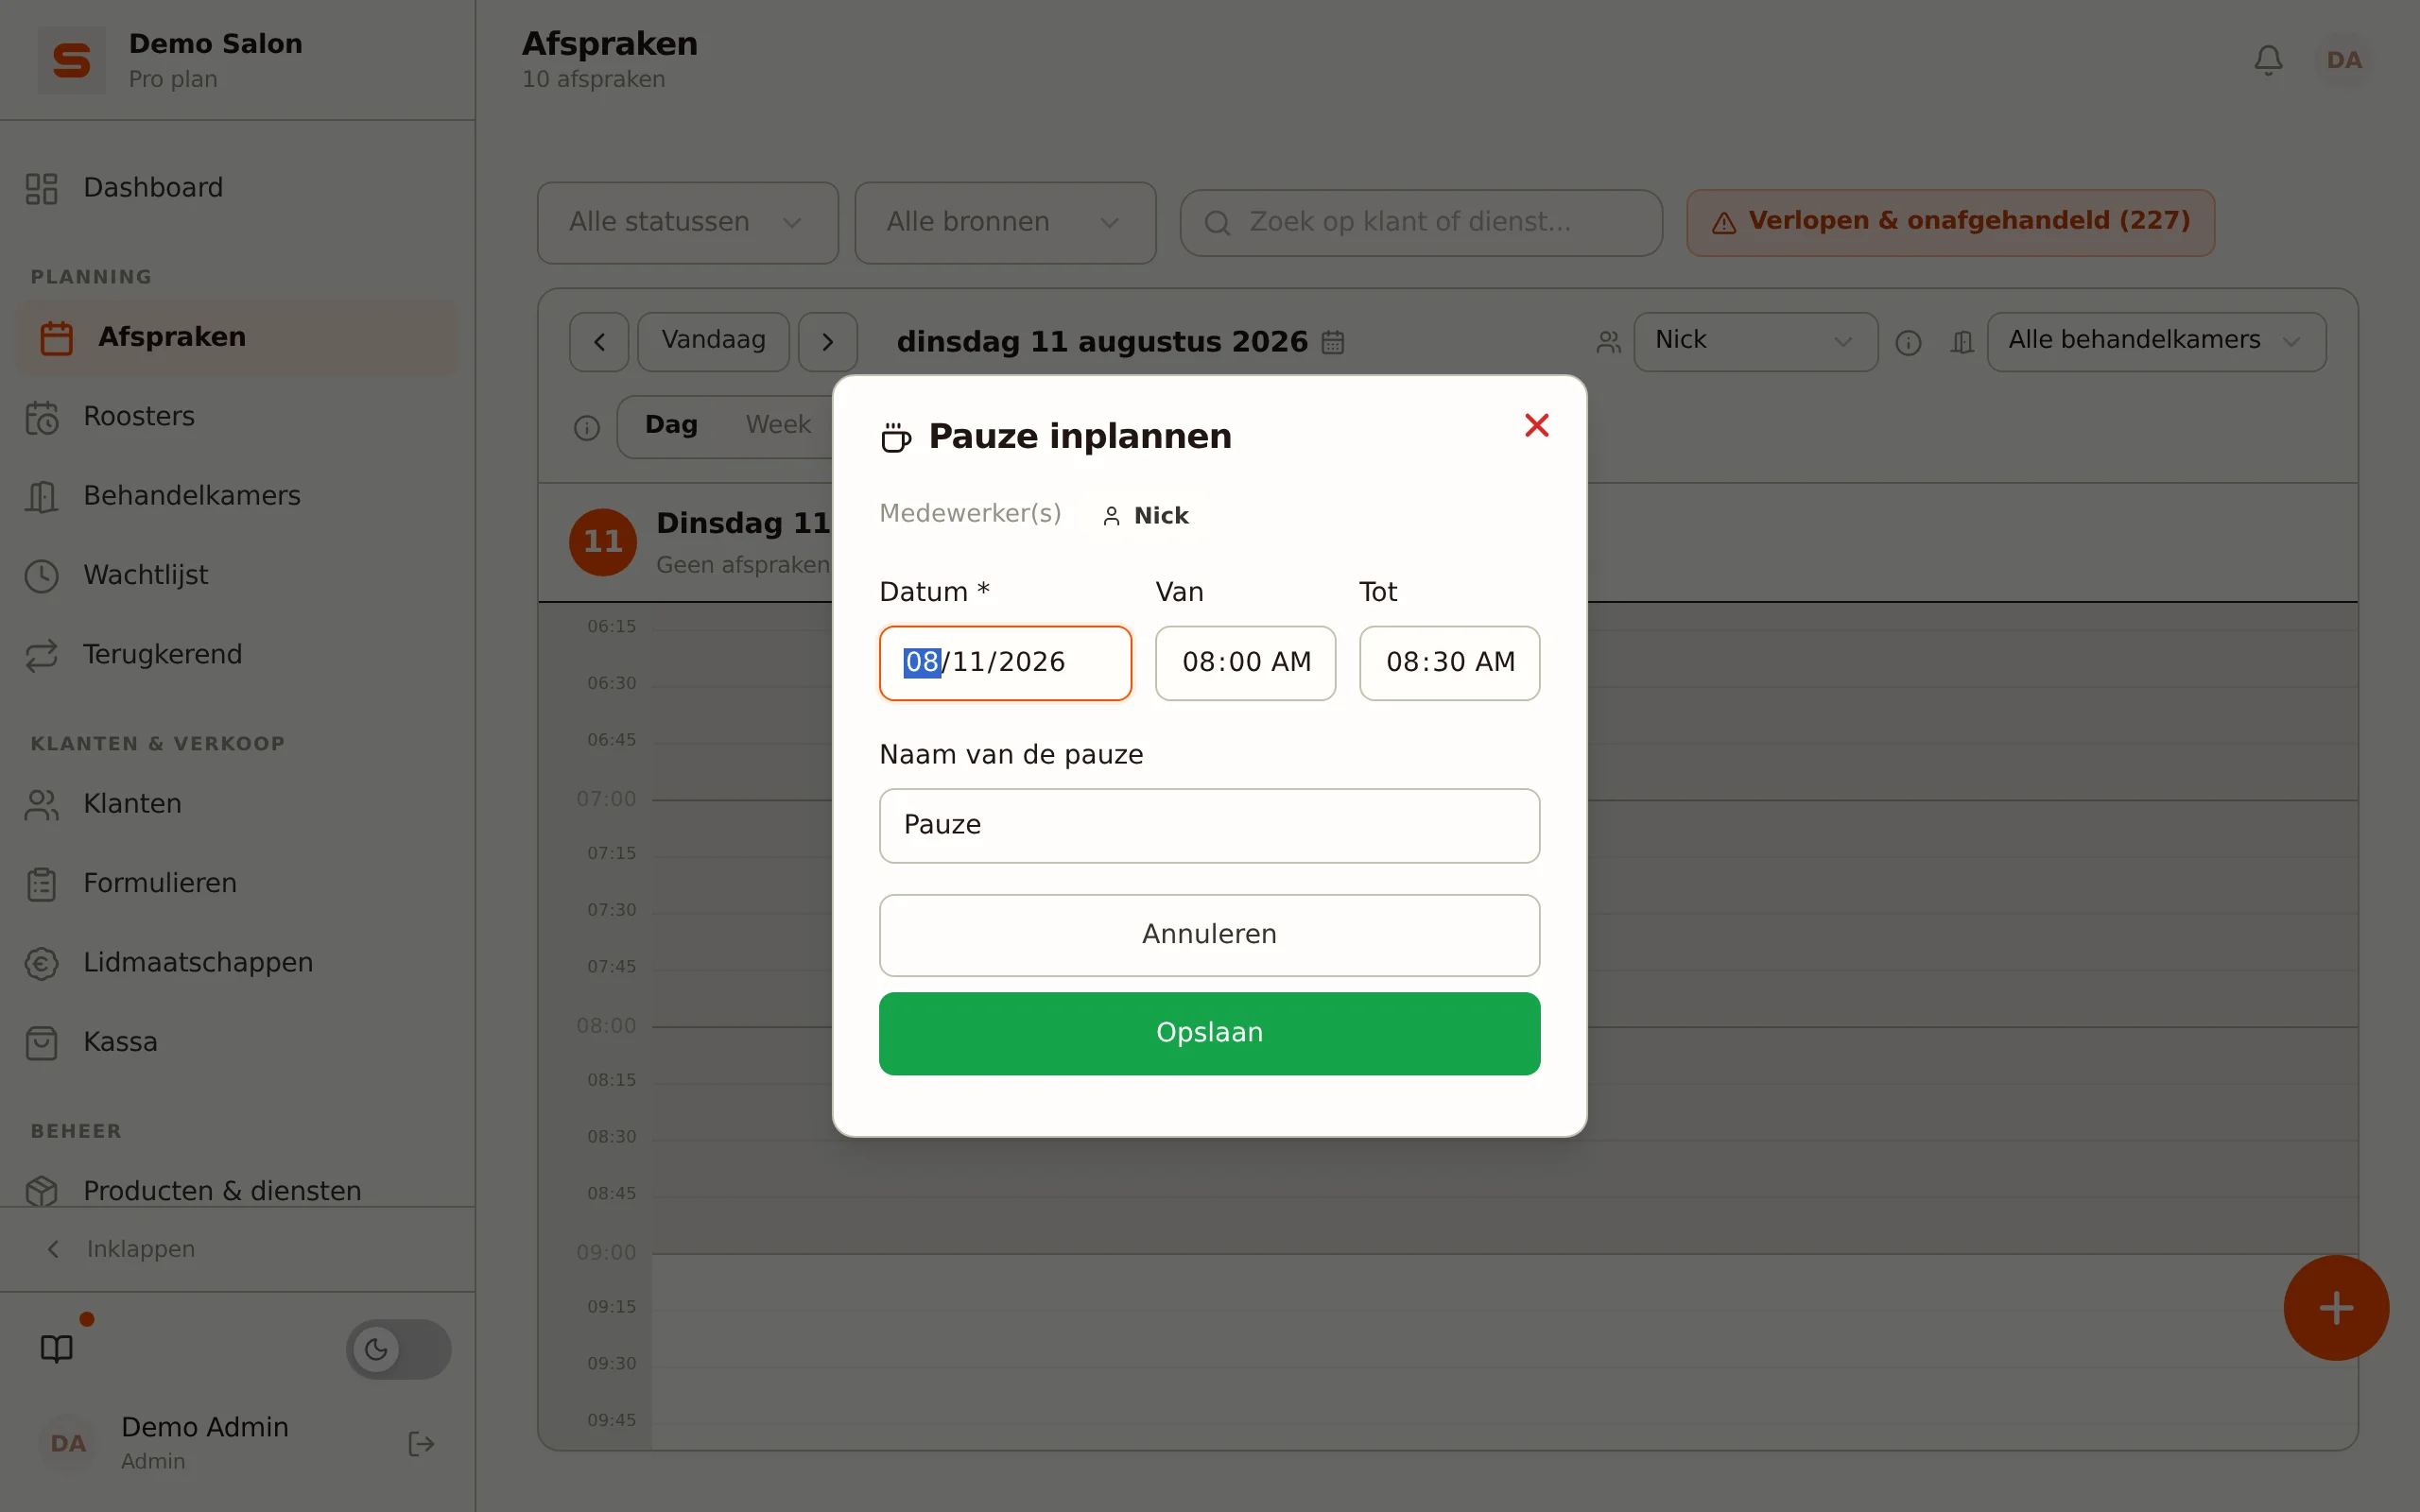Open the Alle bronnen dropdown

pos(1005,222)
